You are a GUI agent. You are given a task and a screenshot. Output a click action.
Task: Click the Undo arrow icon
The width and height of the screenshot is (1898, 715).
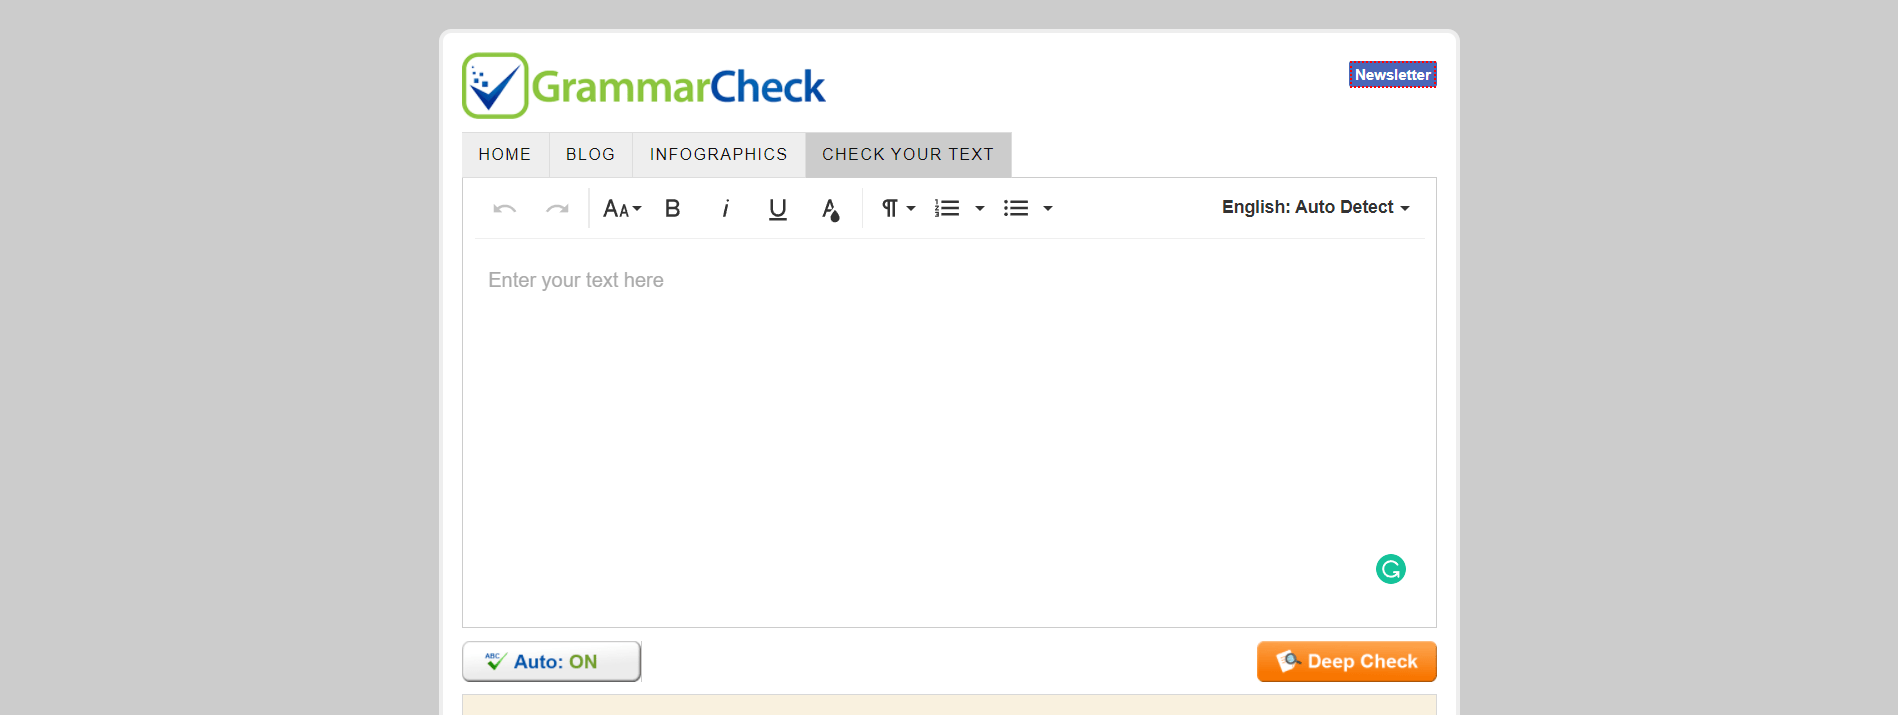click(504, 208)
